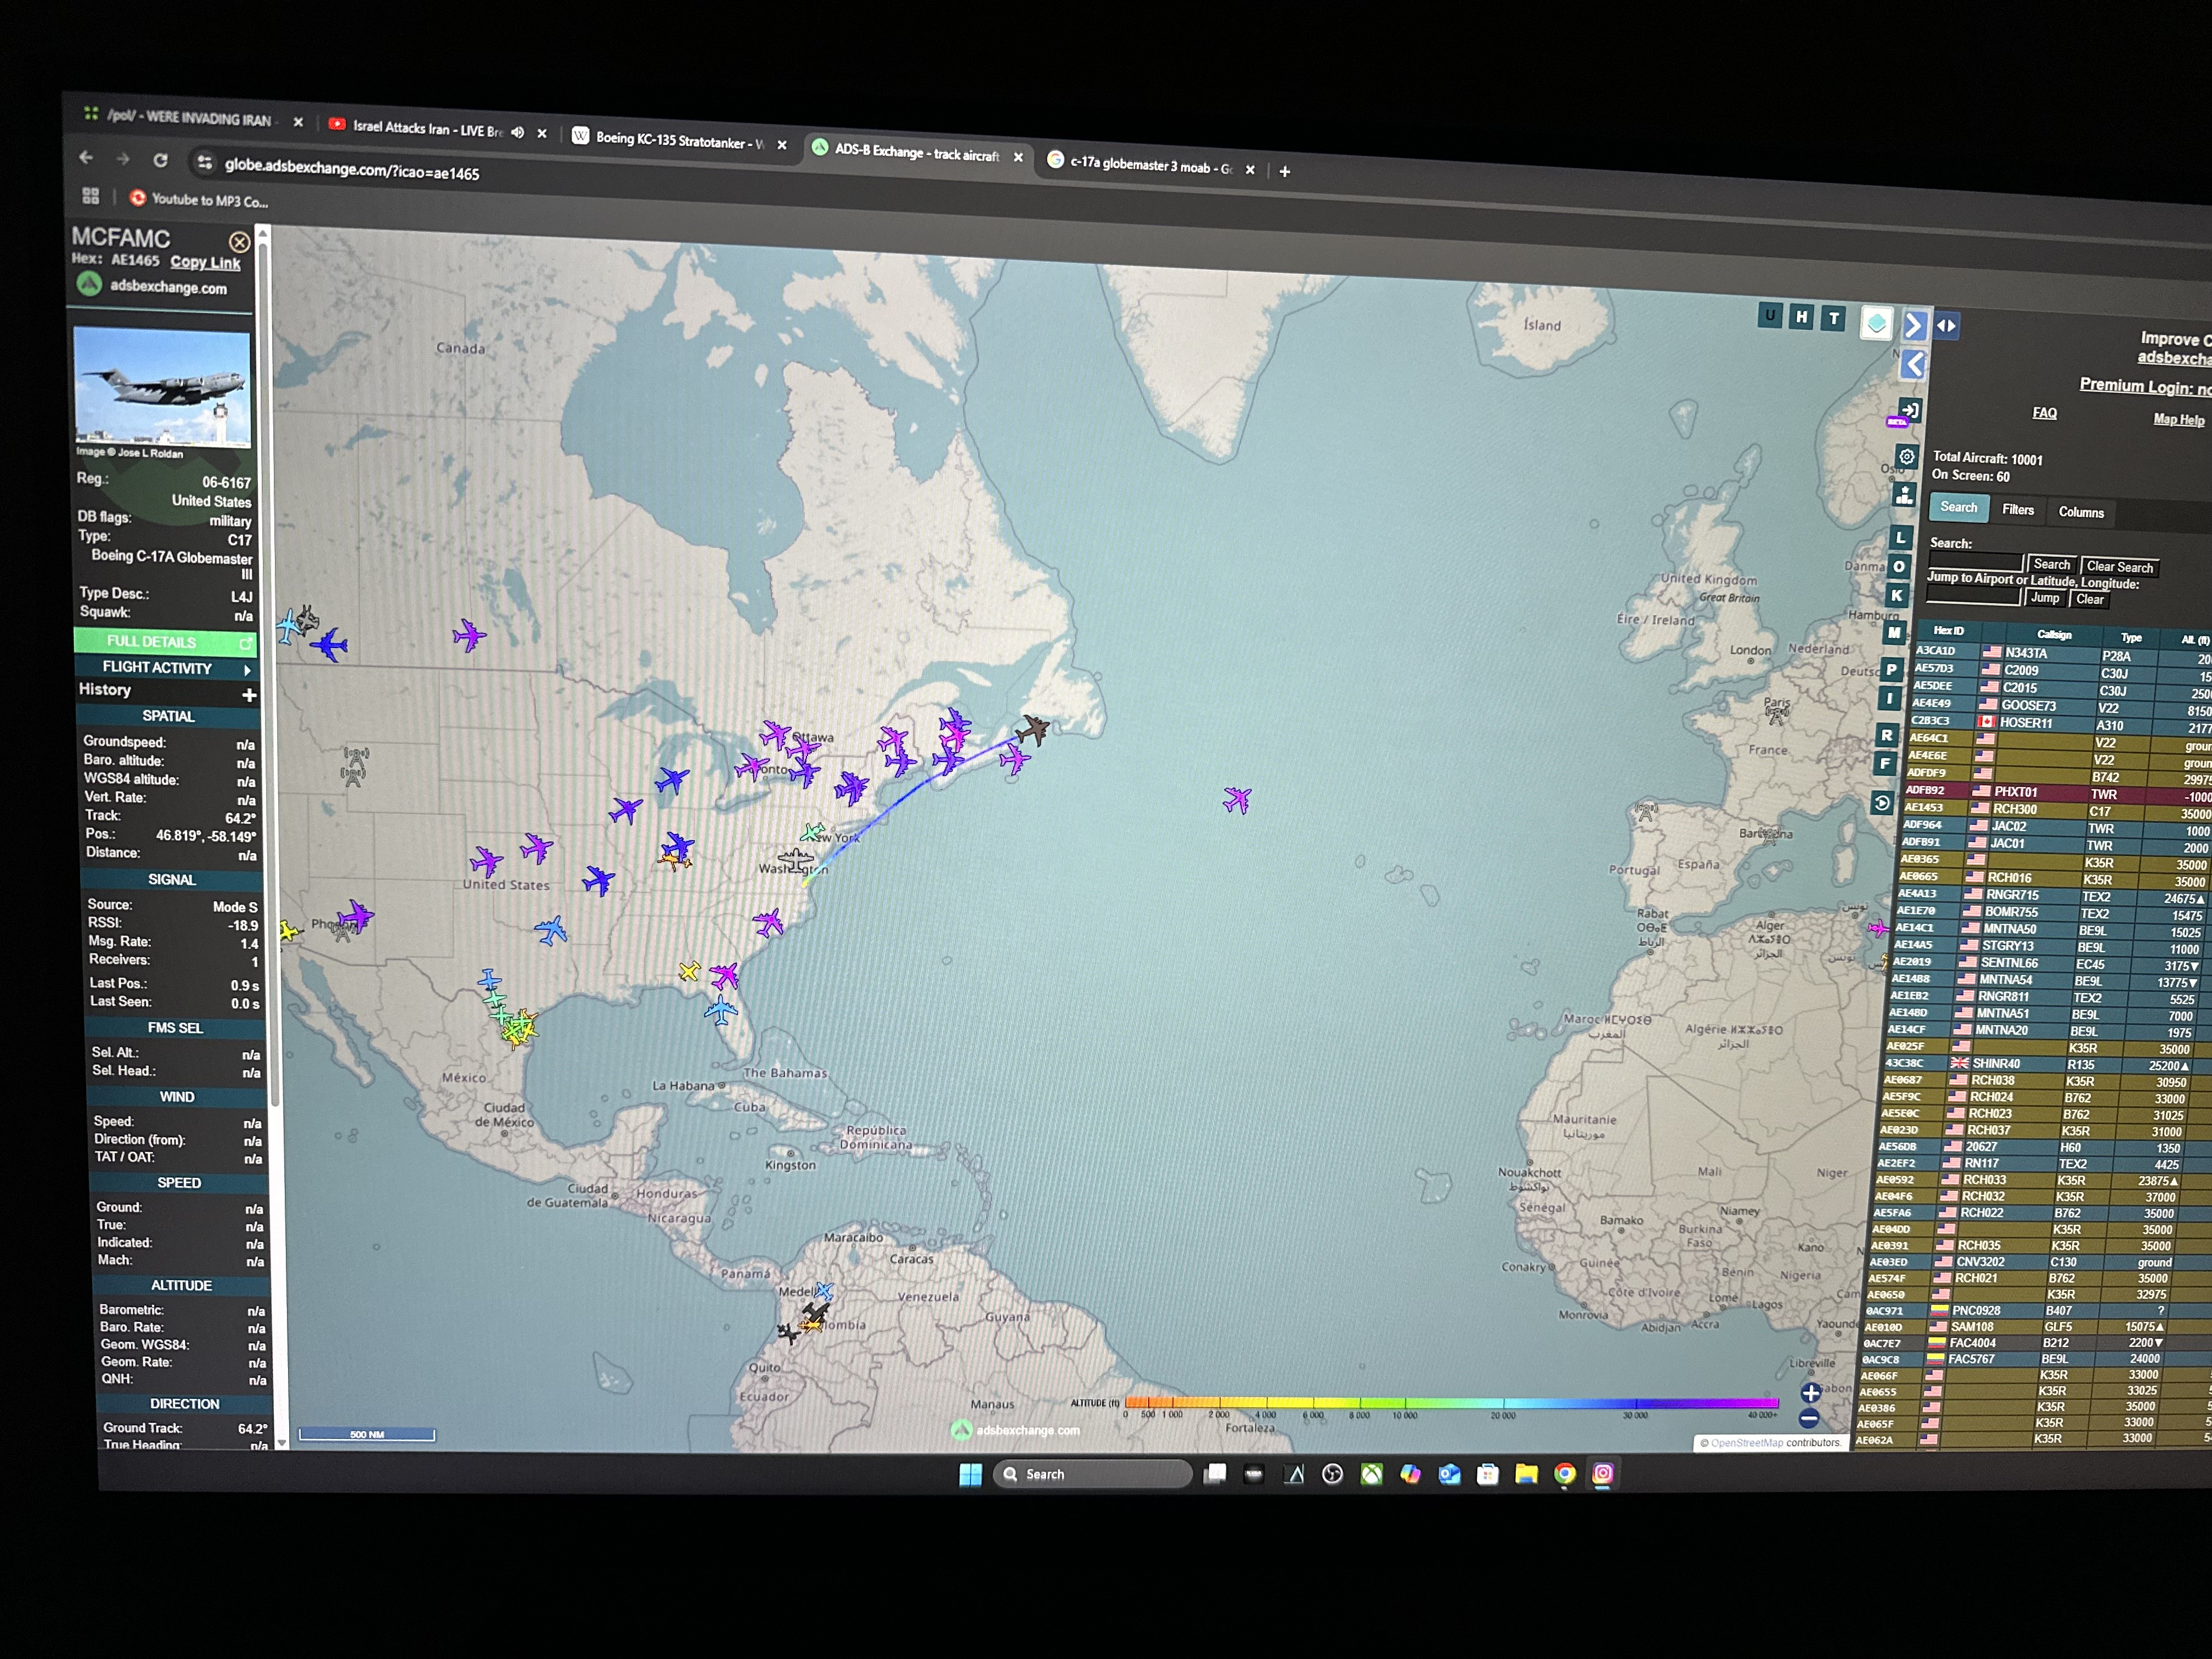The image size is (2212, 1659).
Task: Click the leaderboard podium icon
Action: point(1904,495)
